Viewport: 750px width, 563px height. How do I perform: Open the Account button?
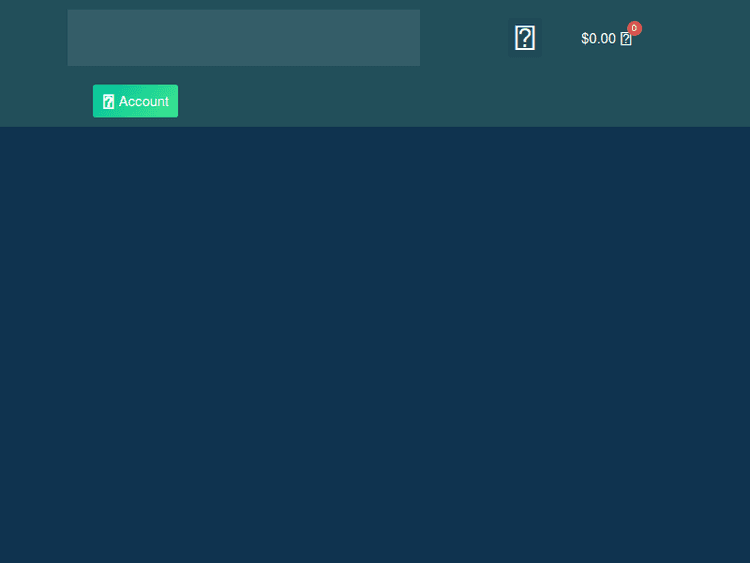click(x=135, y=101)
